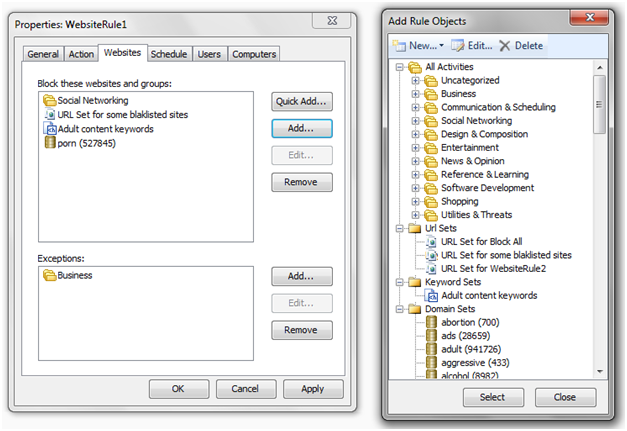Image resolution: width=627 pixels, height=431 pixels.
Task: Click folder icon beside Design & Composition
Action: [431, 134]
